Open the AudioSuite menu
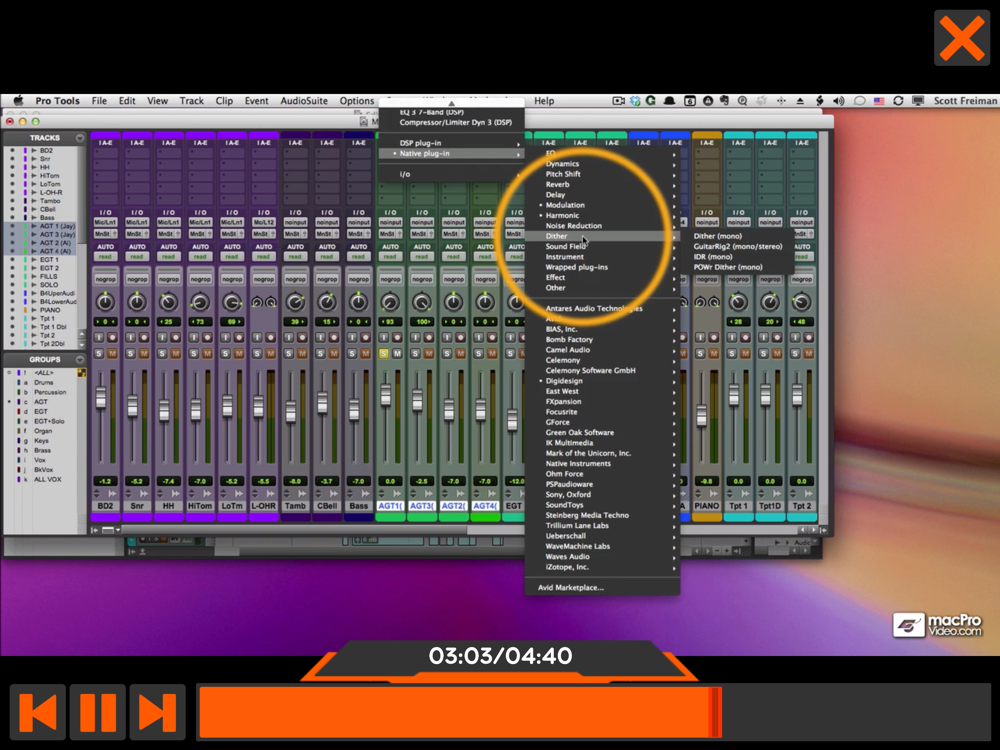1000x750 pixels. pyautogui.click(x=304, y=101)
